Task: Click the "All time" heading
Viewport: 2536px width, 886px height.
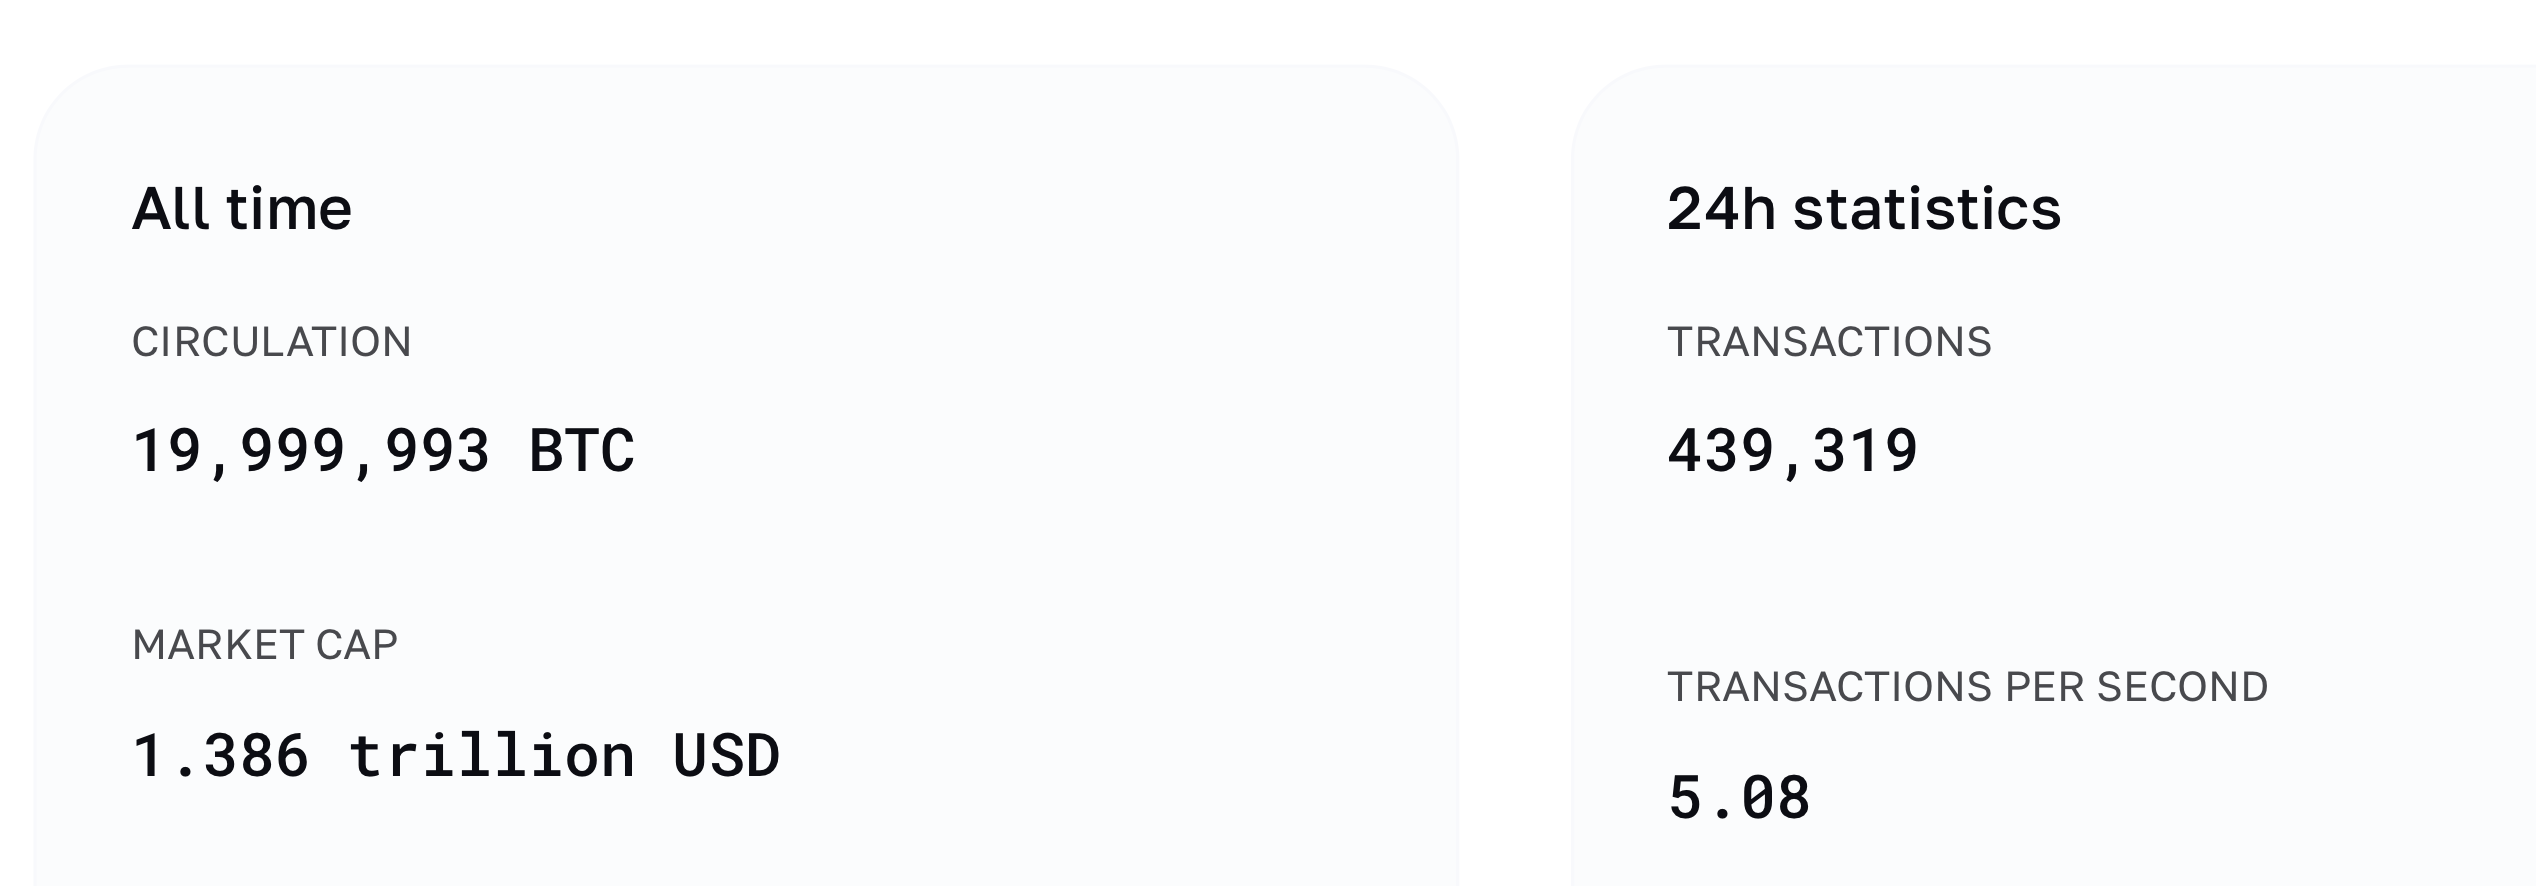Action: 241,209
